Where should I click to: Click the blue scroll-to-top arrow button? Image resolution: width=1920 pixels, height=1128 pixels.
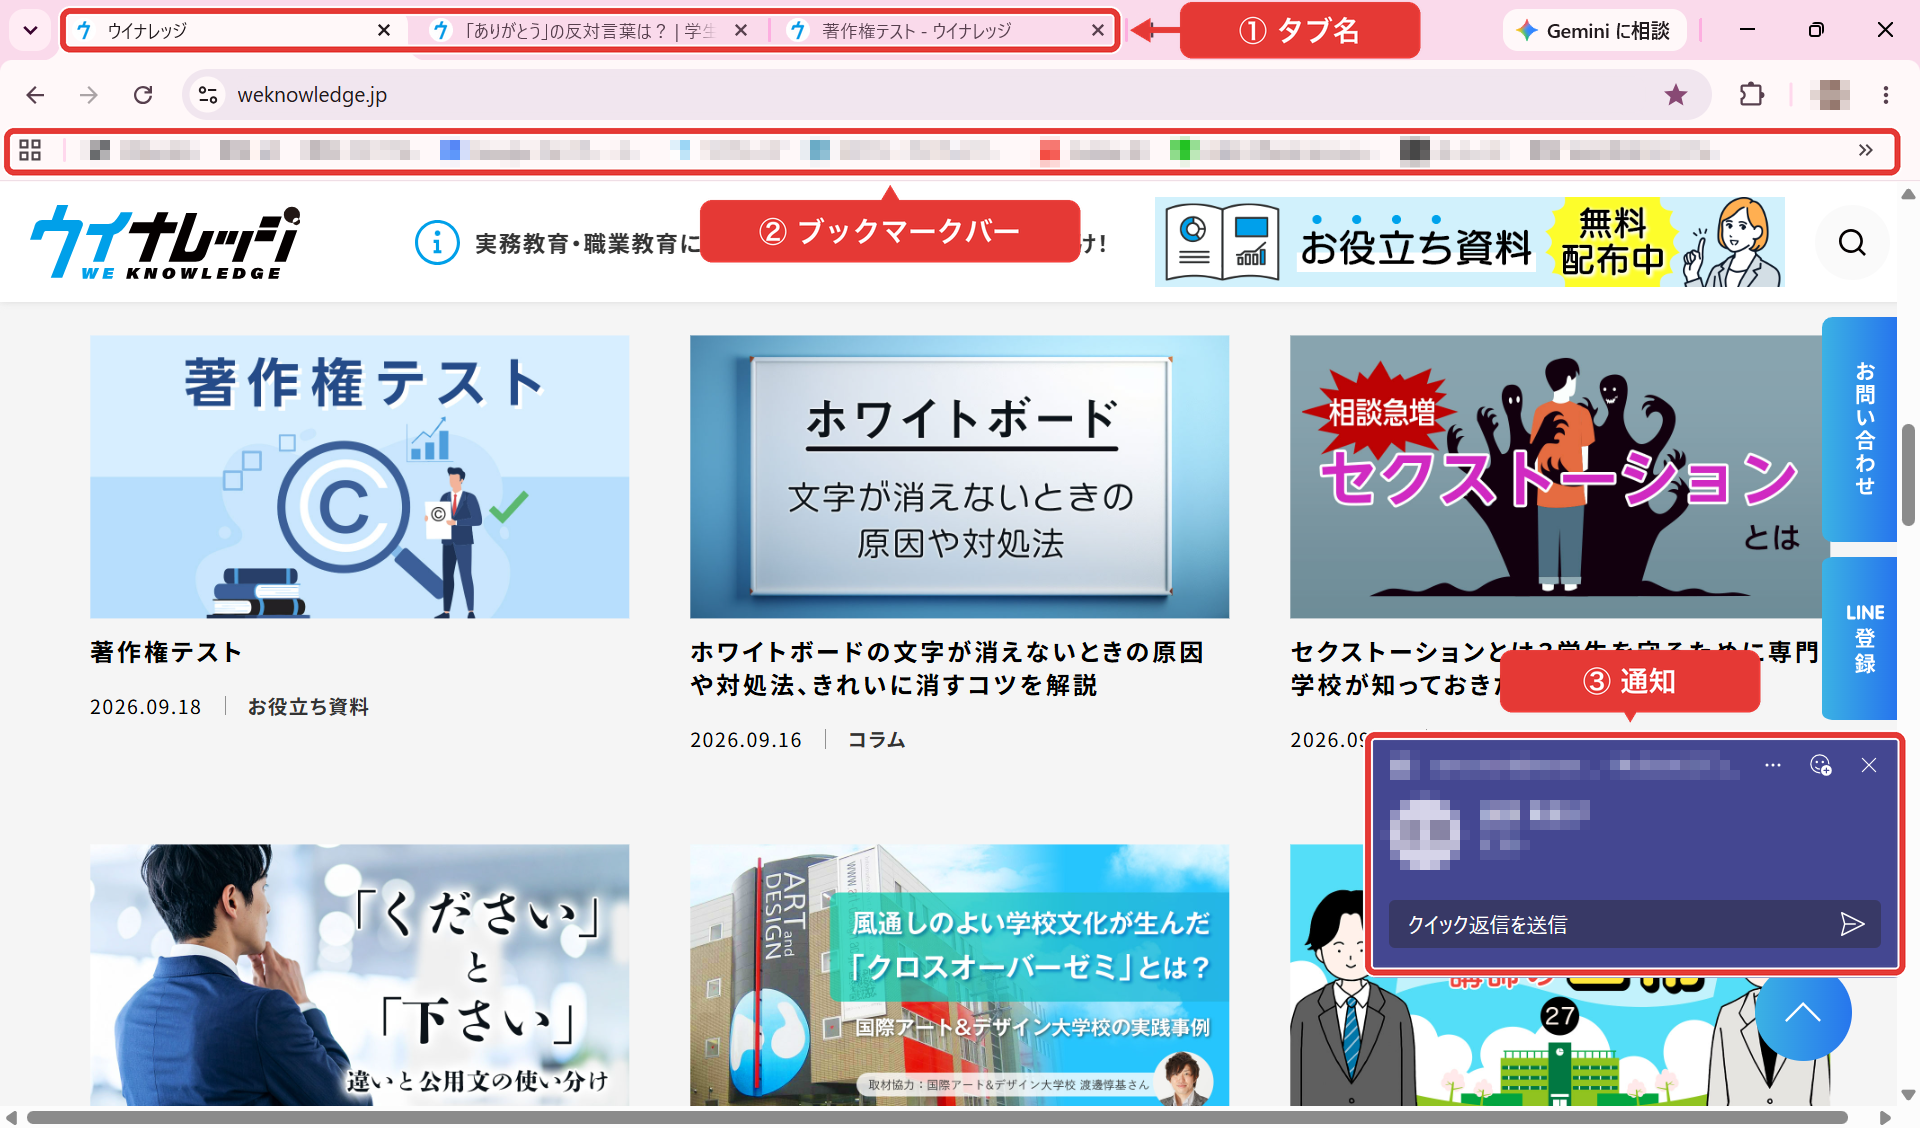[1803, 1012]
